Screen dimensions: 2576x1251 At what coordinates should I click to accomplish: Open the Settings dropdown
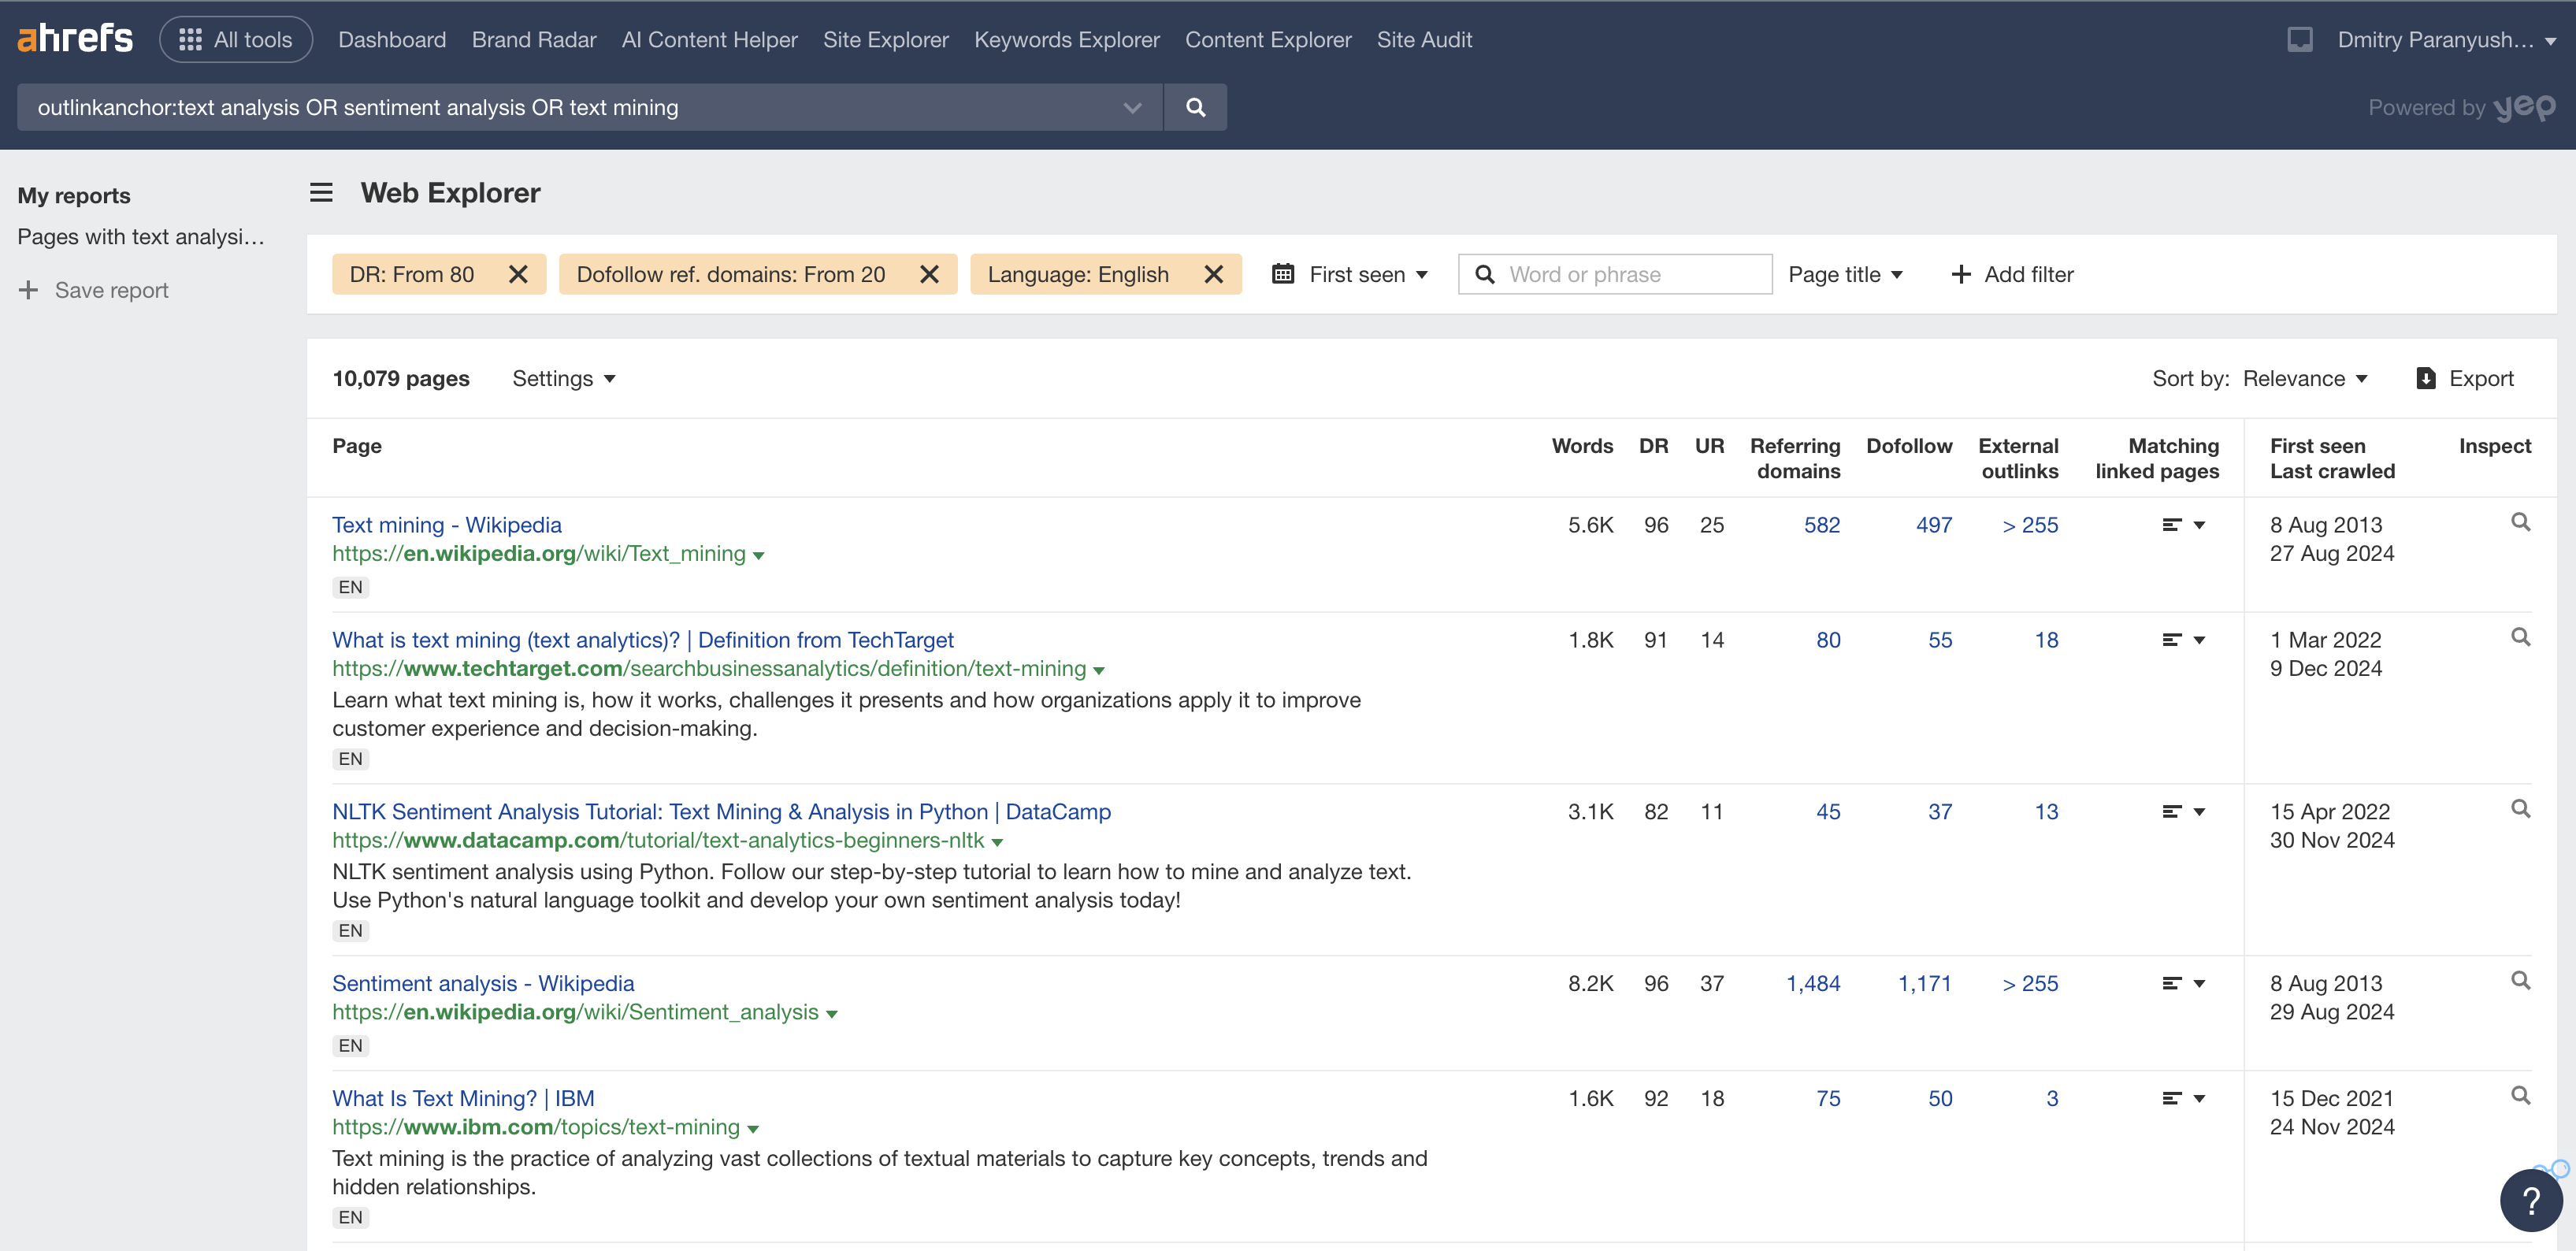[x=564, y=378]
